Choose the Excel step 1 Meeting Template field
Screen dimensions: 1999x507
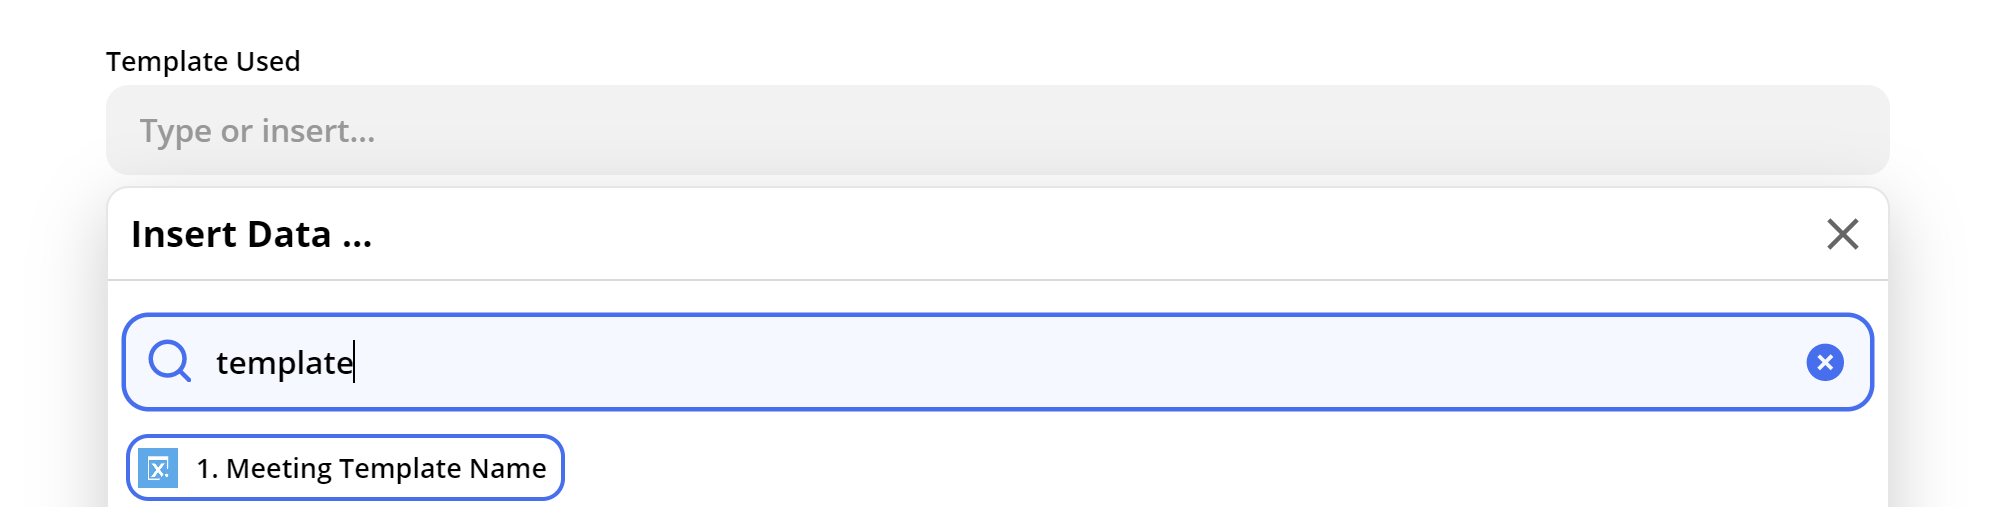[345, 467]
